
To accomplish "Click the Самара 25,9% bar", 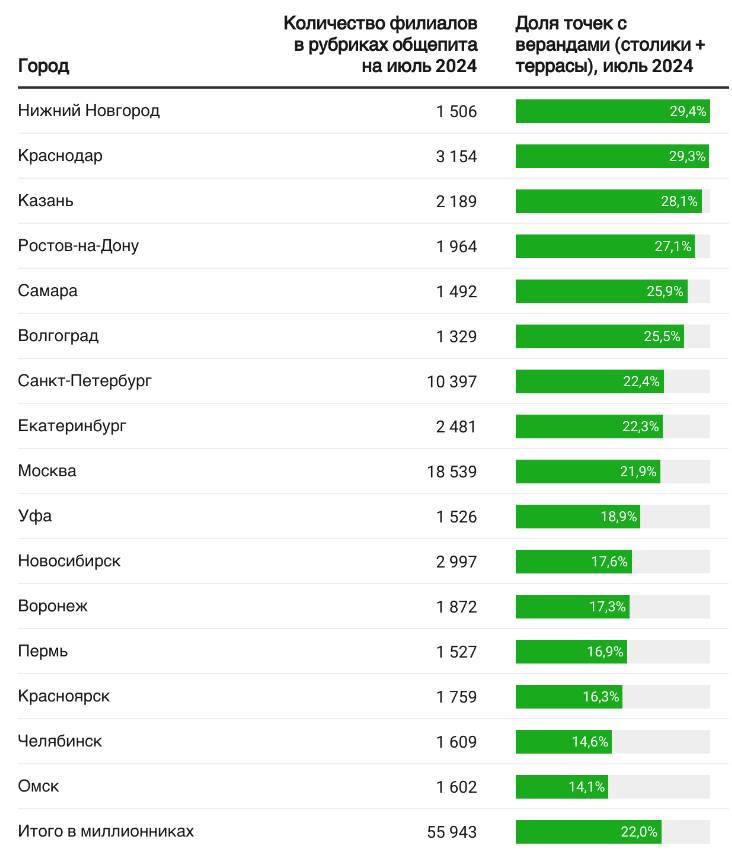I will pos(599,291).
